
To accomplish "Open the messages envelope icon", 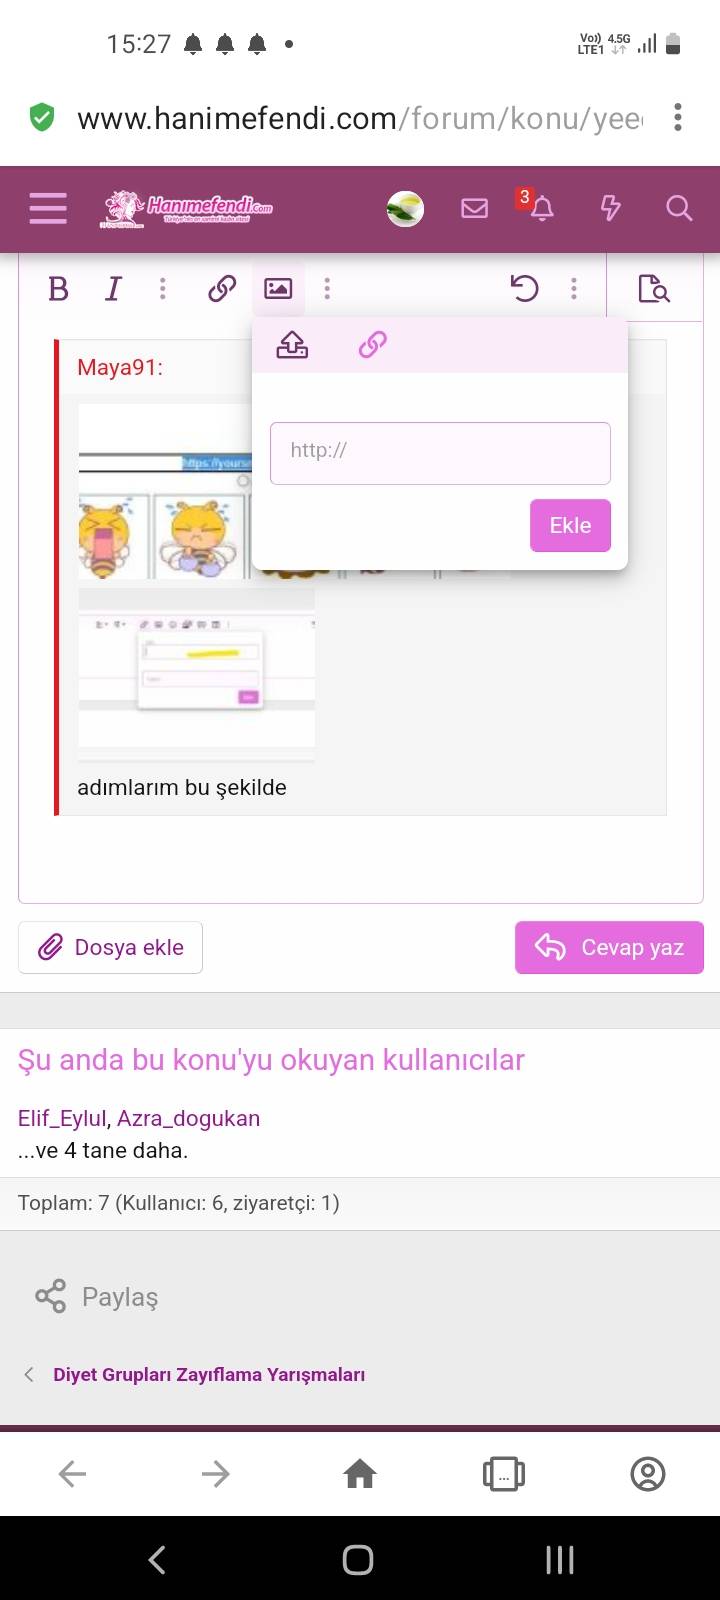I will [474, 208].
